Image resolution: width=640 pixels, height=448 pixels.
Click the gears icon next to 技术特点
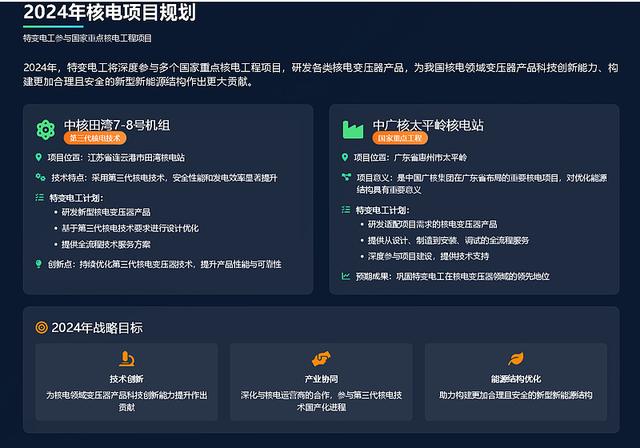tap(40, 177)
